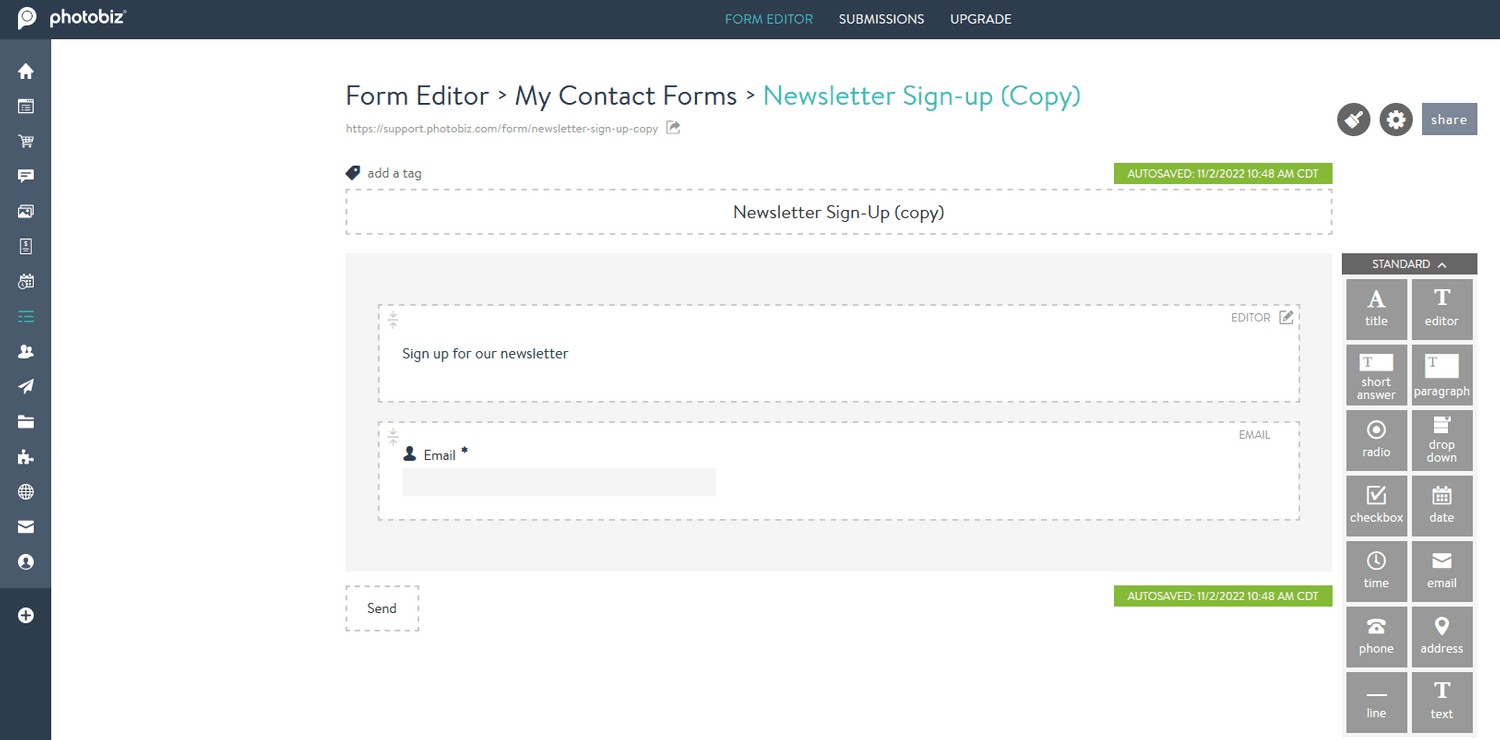Click the share button
The image size is (1500, 740).
[1449, 118]
